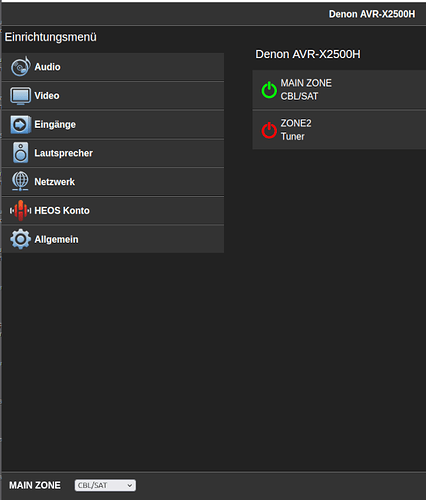The width and height of the screenshot is (426, 500).
Task: Select the HEOS Konto menu entry
Action: point(113,210)
